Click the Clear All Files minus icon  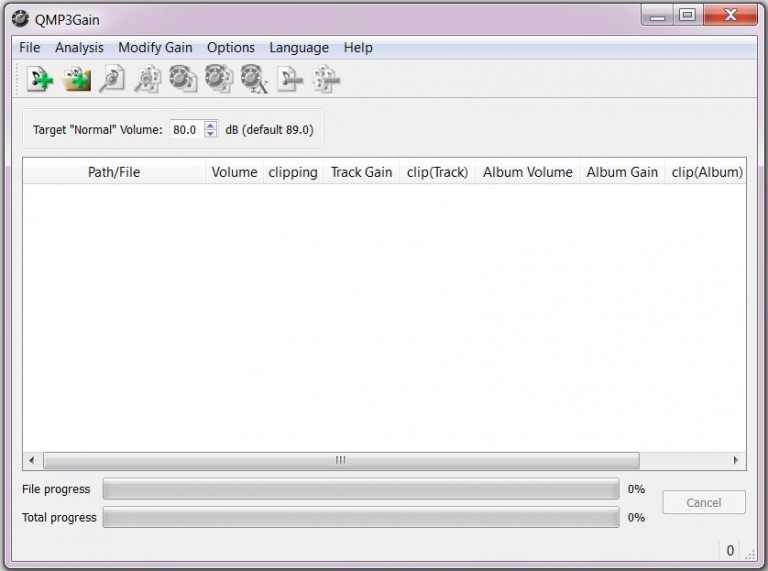(x=326, y=79)
